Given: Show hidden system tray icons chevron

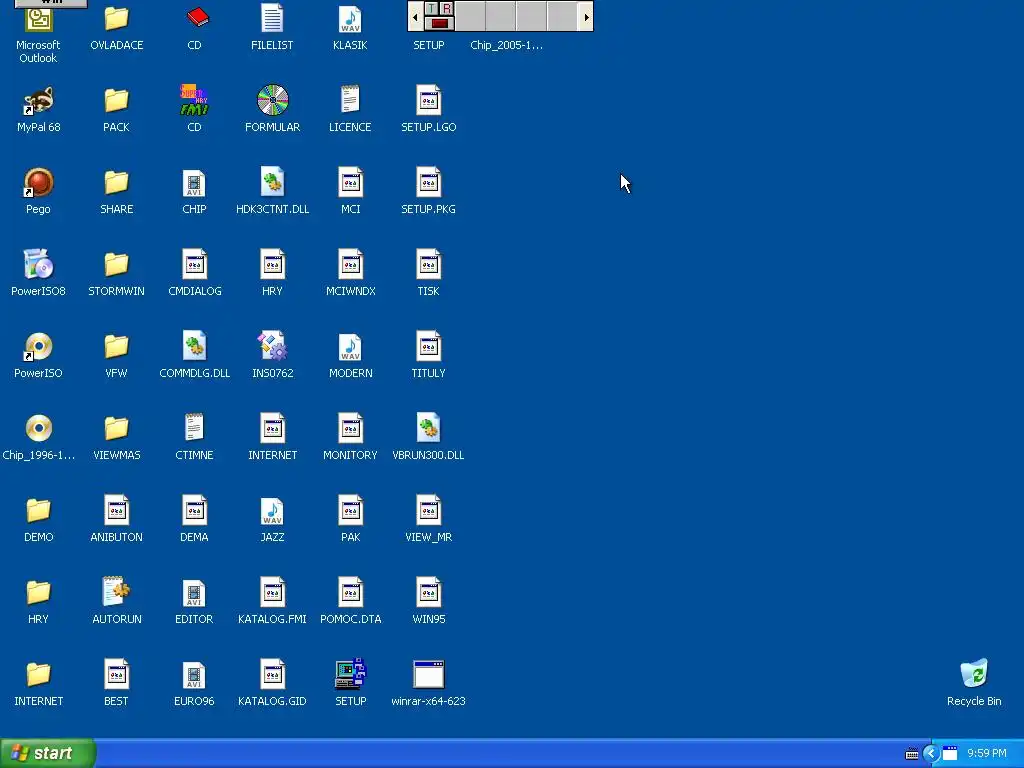Looking at the screenshot, I should click(x=931, y=754).
